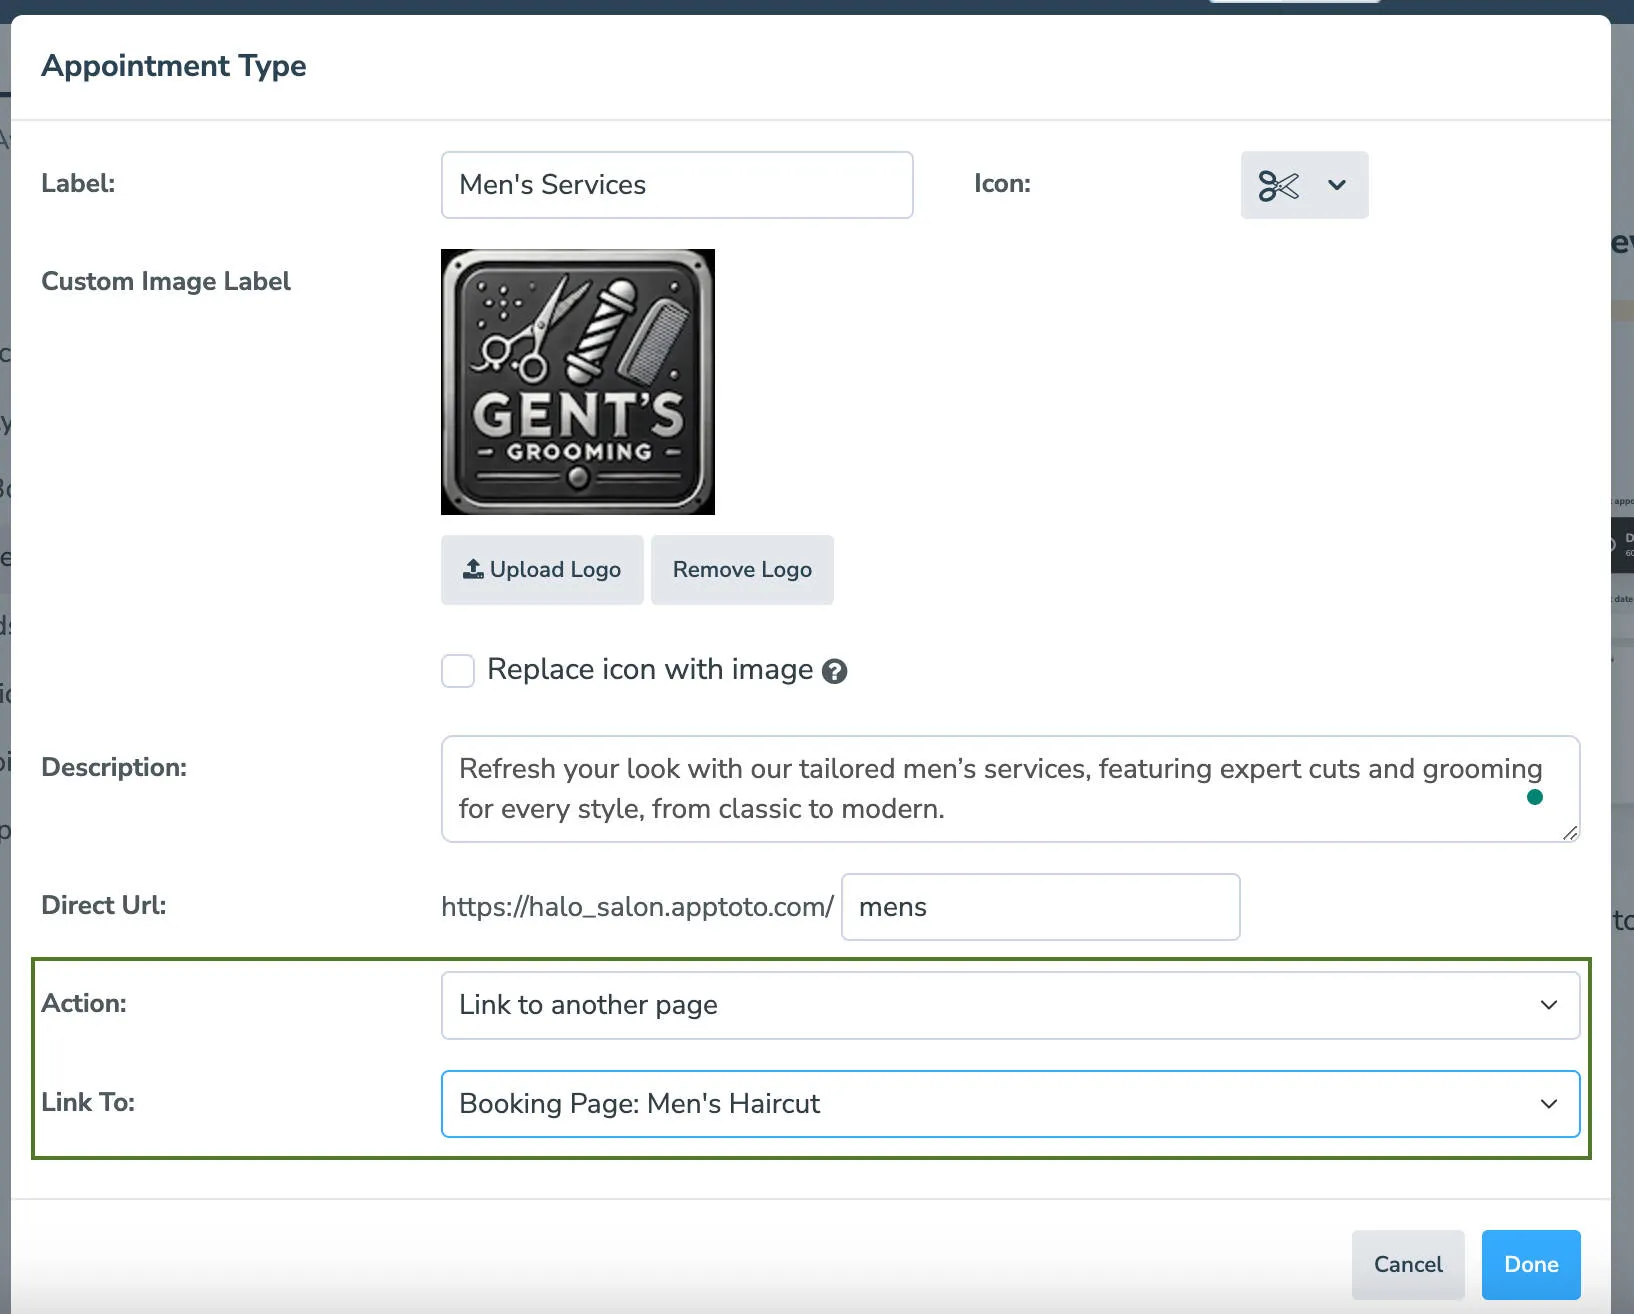Click the green autosave indicator dot
The width and height of the screenshot is (1634, 1314).
1535,797
